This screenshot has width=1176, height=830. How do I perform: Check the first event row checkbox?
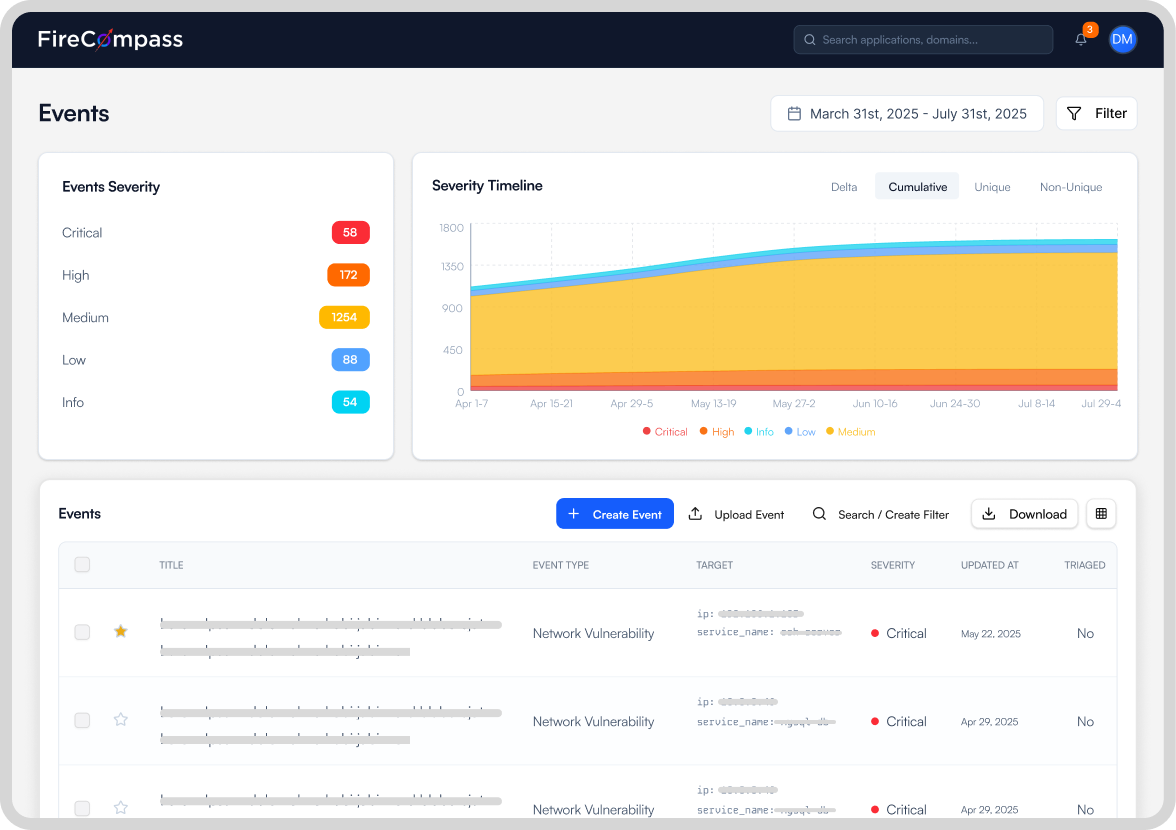[x=82, y=632]
